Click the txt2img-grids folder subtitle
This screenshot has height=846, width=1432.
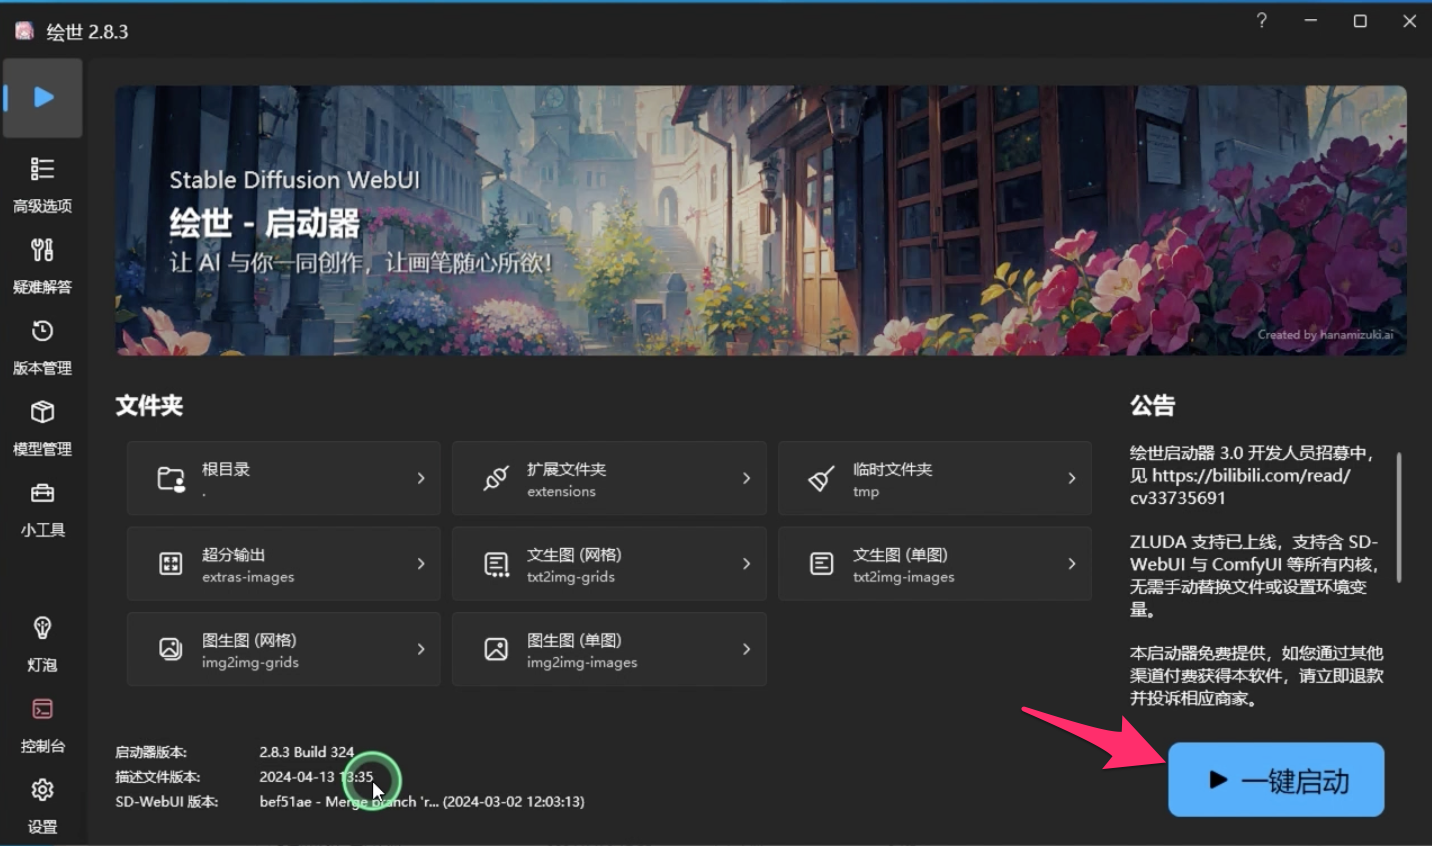point(571,577)
